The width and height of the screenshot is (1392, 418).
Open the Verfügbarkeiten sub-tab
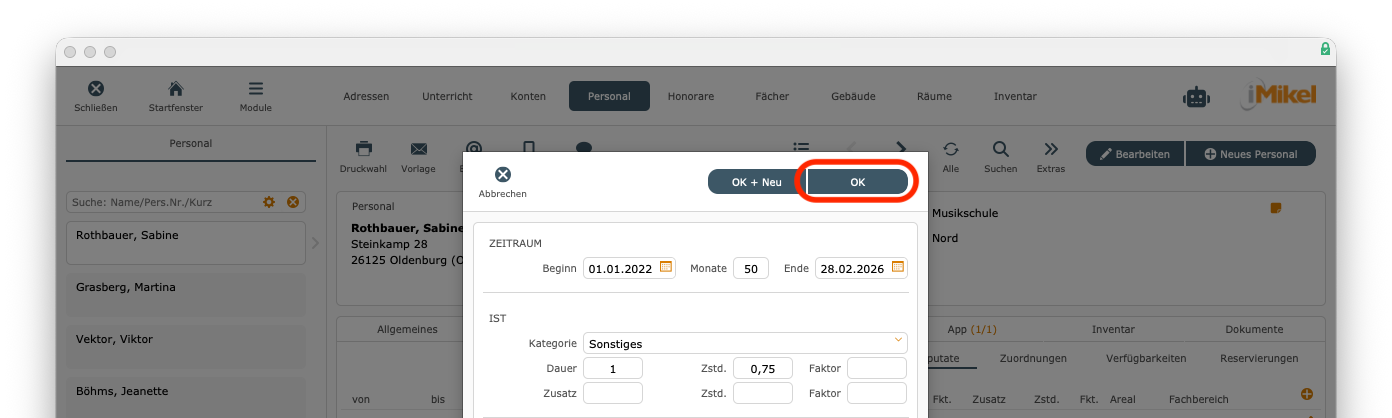click(1146, 358)
